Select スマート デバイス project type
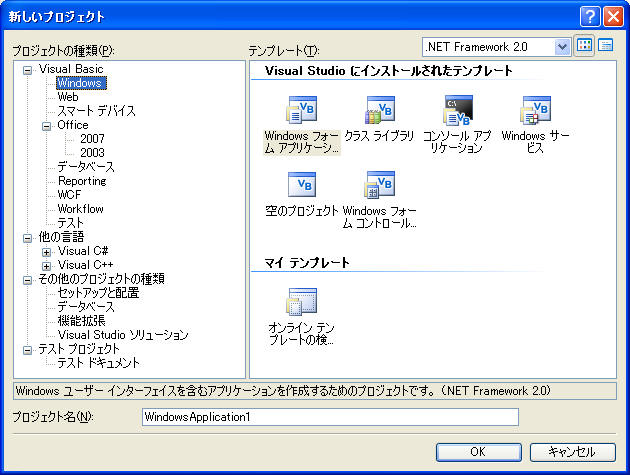Screen dimensions: 630x475 96,111
